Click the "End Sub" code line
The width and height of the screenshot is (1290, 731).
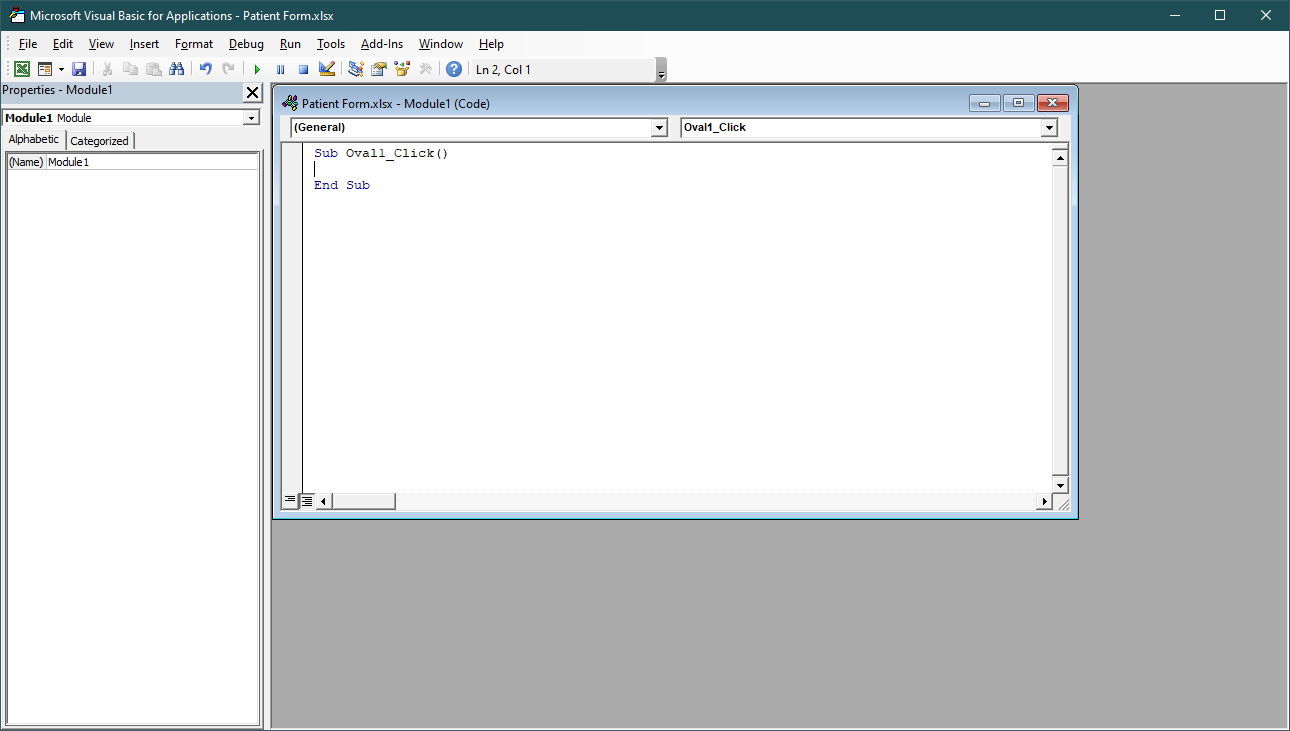click(342, 185)
